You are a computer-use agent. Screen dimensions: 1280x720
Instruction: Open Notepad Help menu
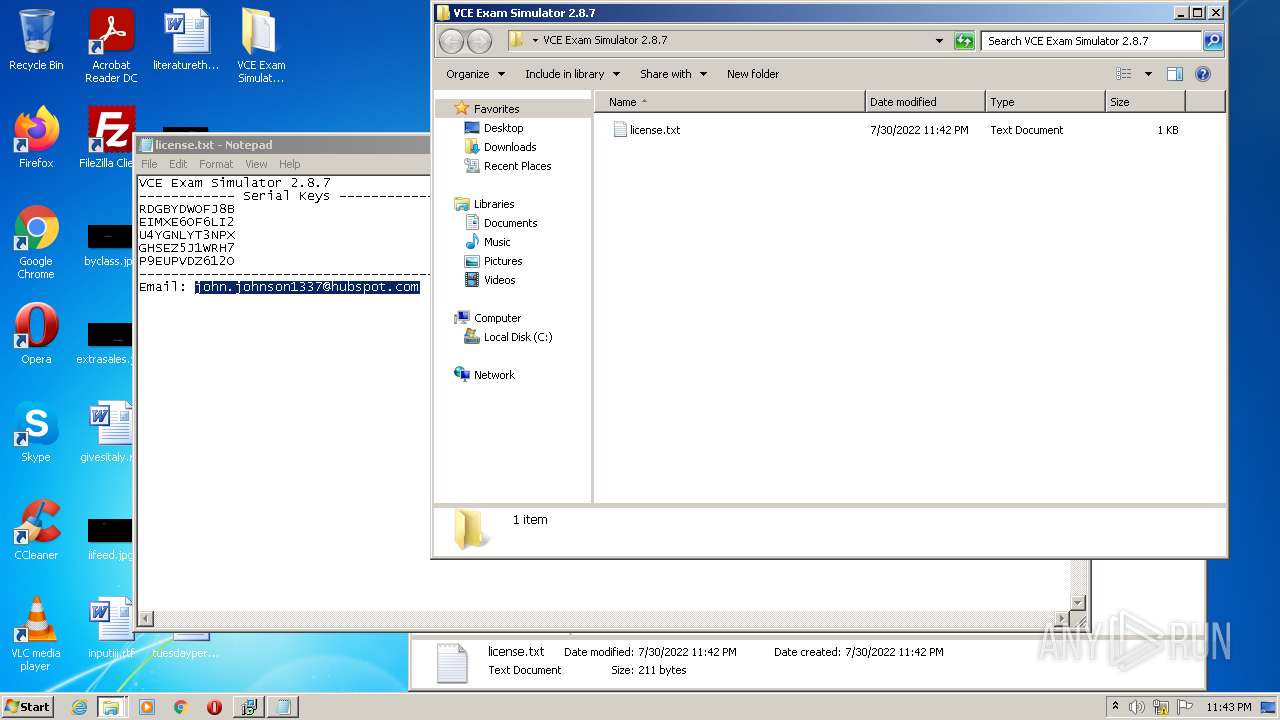tap(289, 164)
